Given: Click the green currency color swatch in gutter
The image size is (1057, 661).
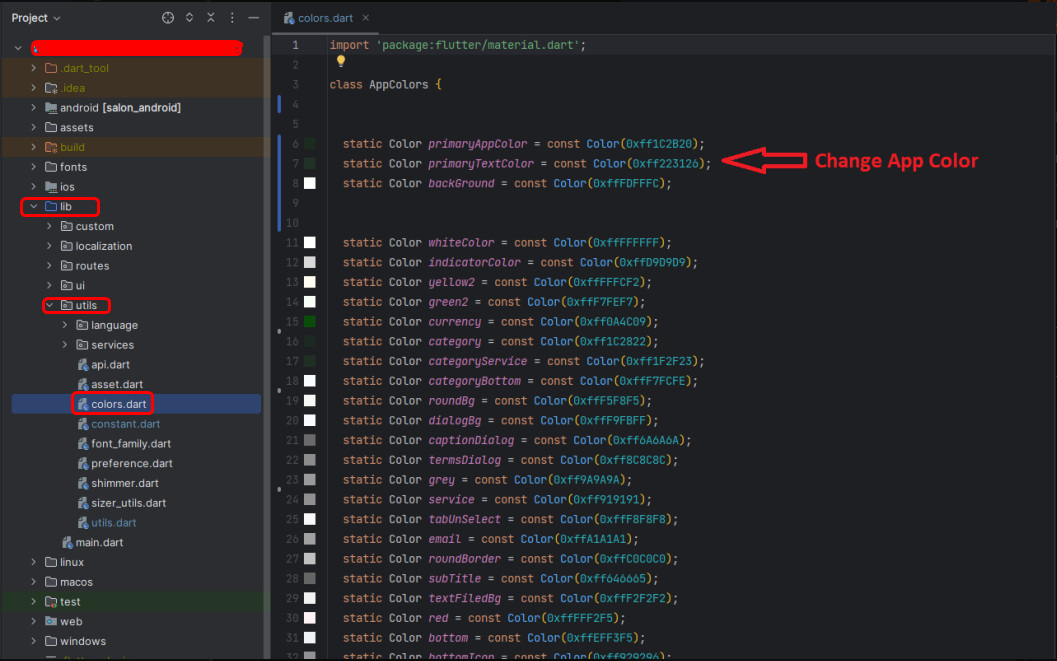Looking at the screenshot, I should tap(310, 322).
